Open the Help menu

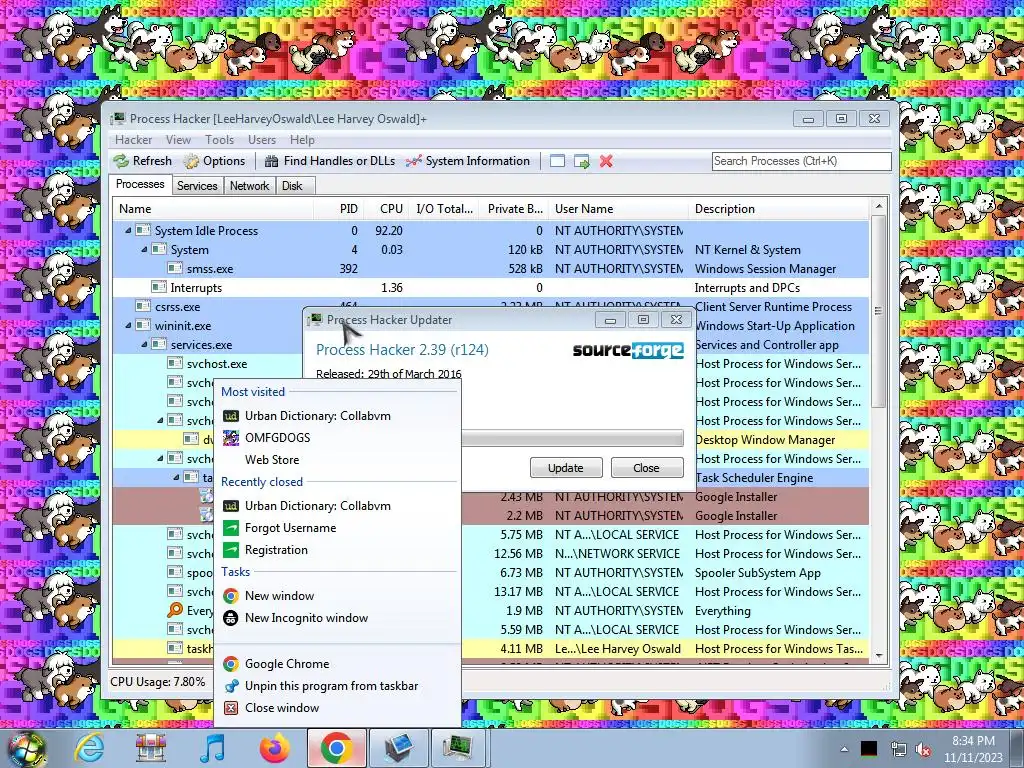[302, 140]
